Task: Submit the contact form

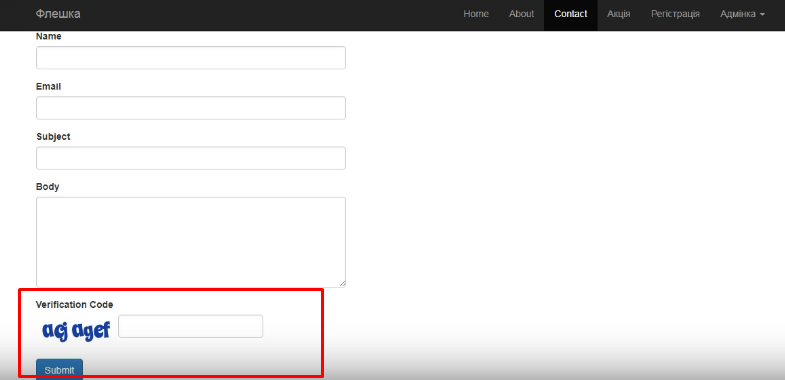Action: click(60, 369)
